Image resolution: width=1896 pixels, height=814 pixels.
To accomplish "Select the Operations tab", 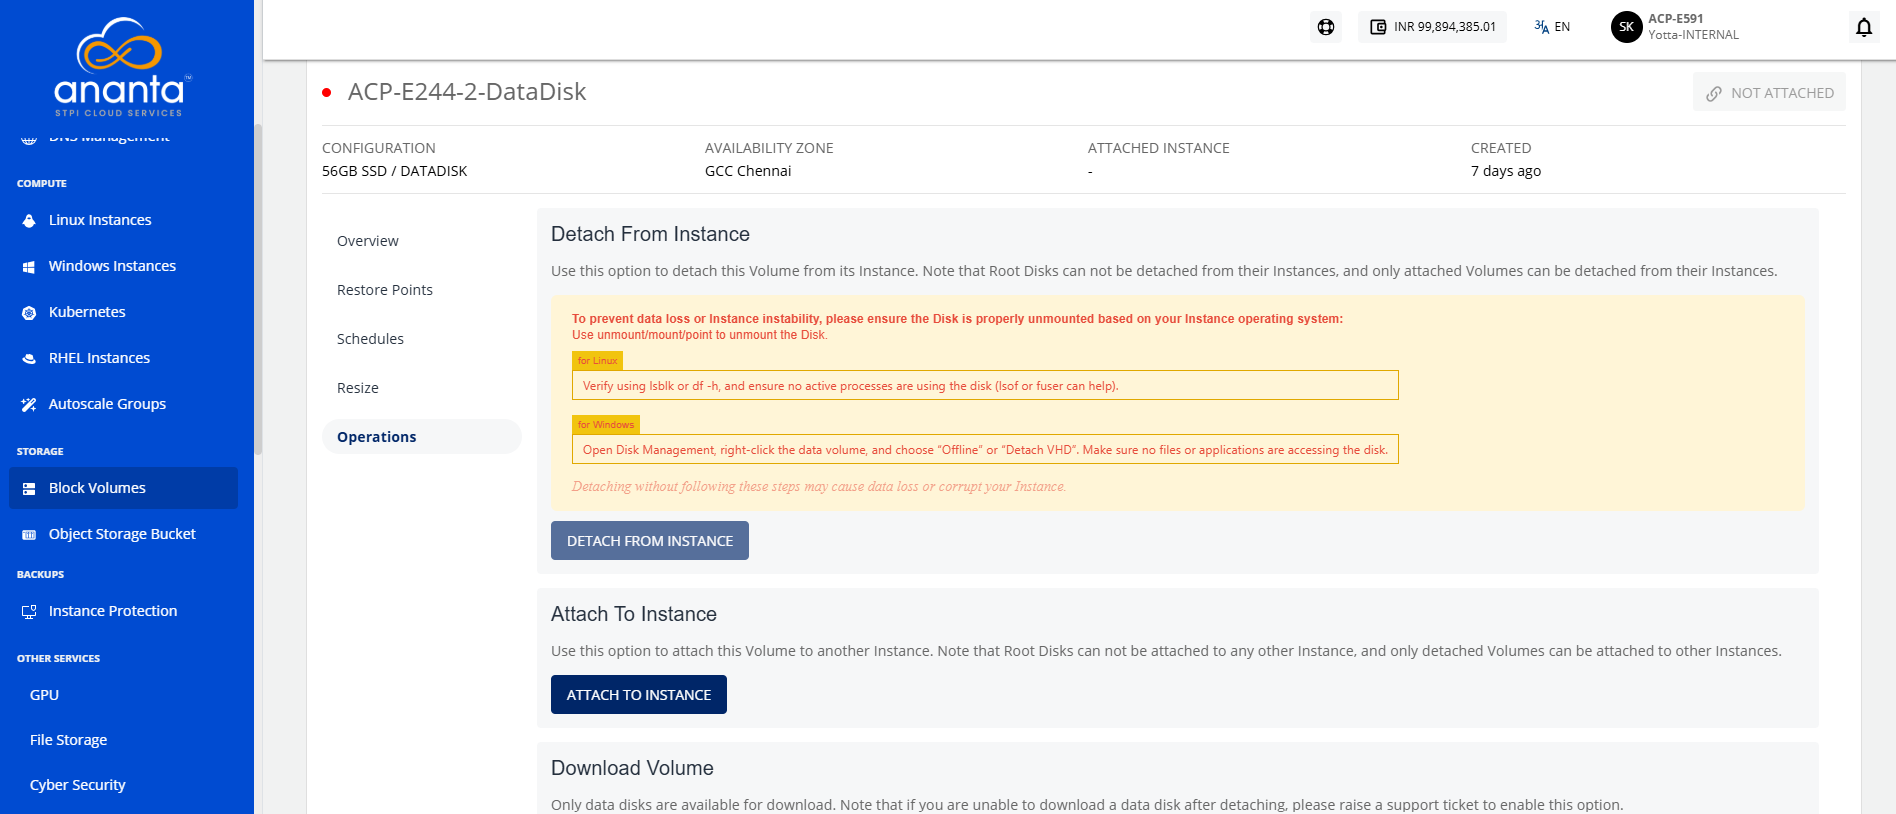I will click(x=421, y=437).
